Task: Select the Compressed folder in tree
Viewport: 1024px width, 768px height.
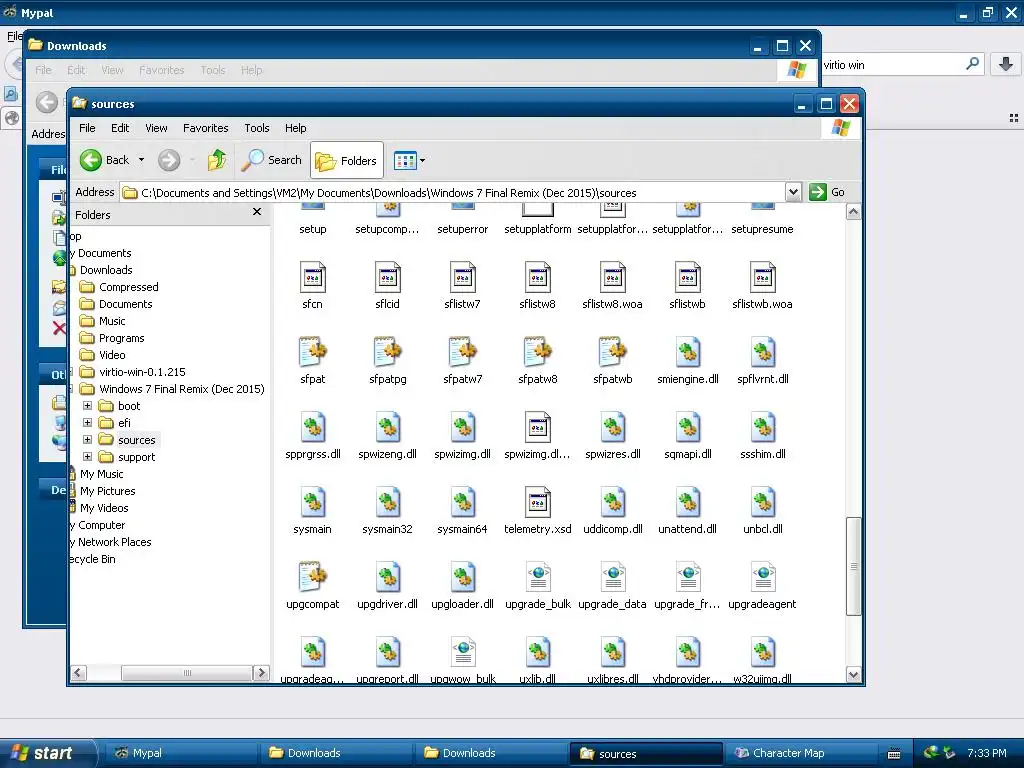Action: (x=119, y=287)
